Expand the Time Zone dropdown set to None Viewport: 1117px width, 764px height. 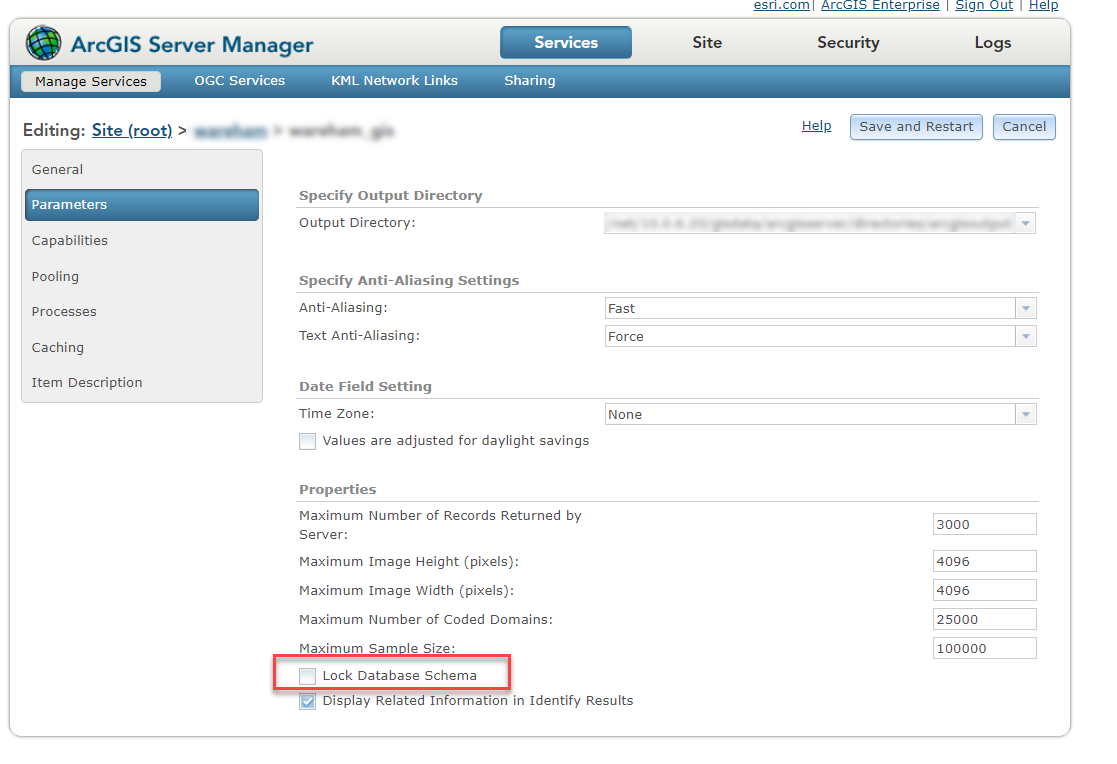[x=1024, y=413]
